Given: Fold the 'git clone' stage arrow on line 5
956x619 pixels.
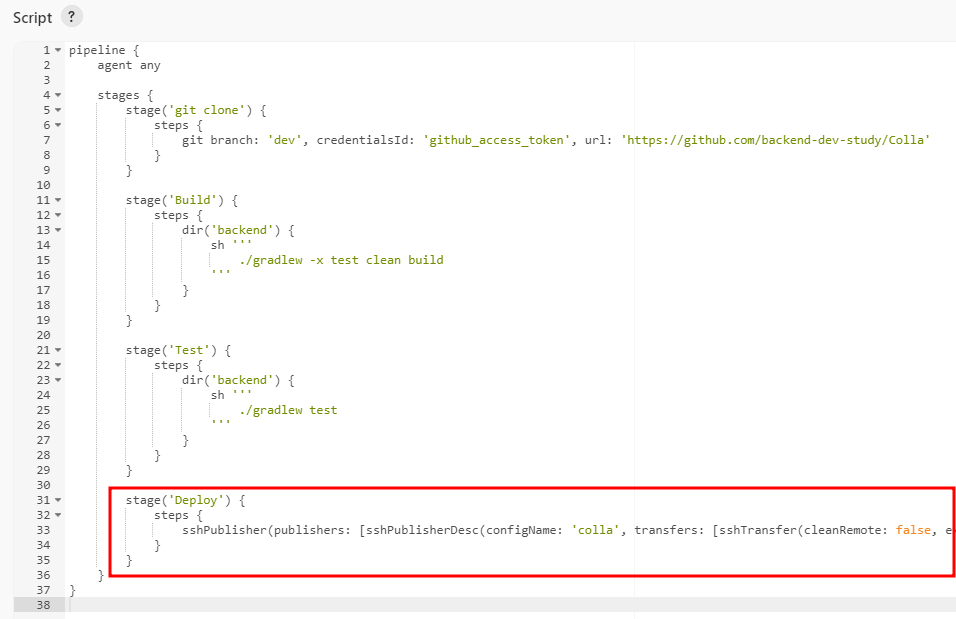Looking at the screenshot, I should click(x=58, y=110).
